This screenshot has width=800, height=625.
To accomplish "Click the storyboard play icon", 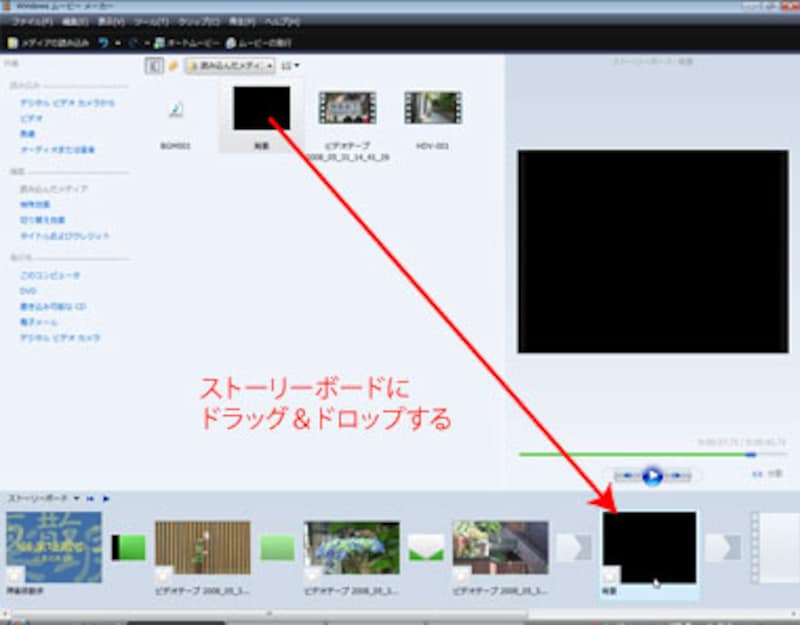I will click(x=106, y=497).
